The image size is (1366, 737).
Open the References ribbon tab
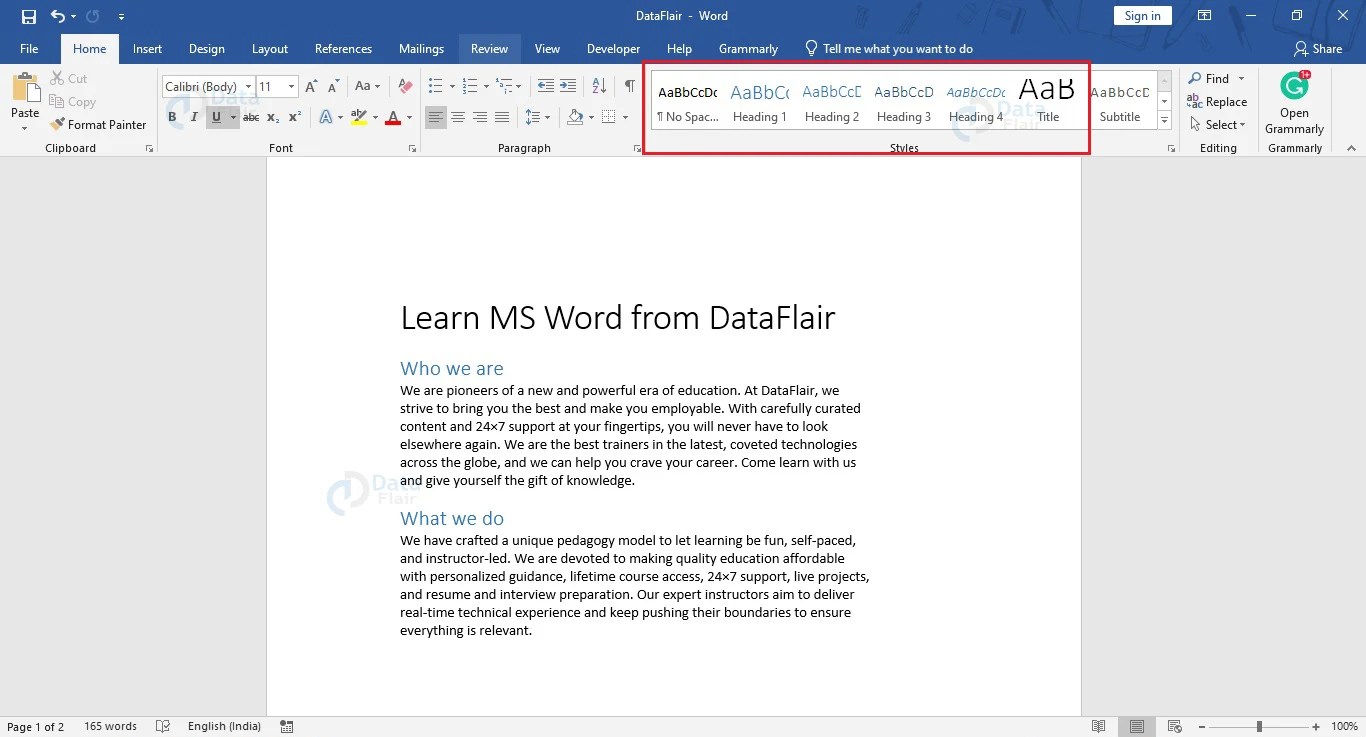343,48
